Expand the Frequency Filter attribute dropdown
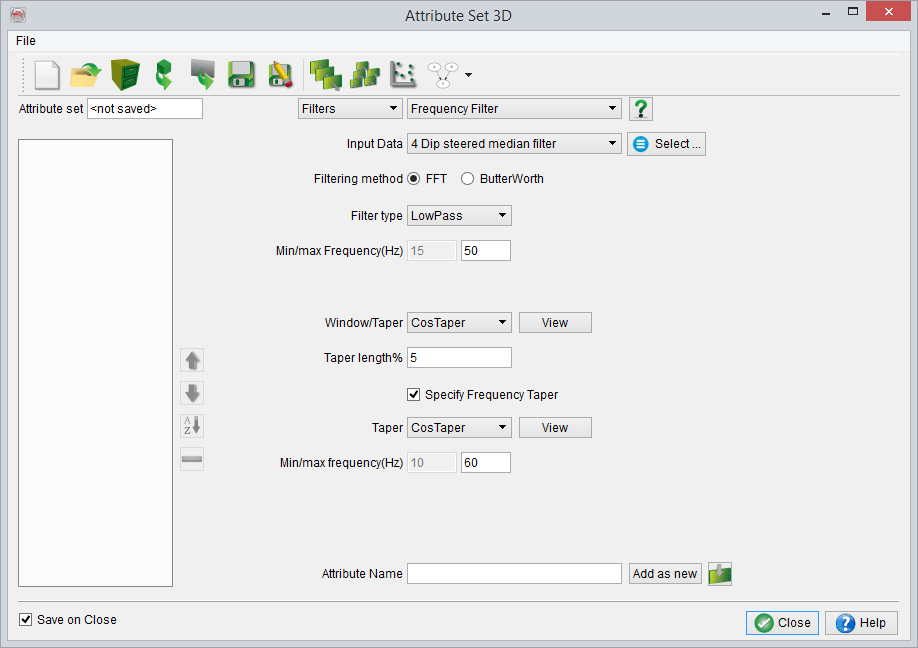Screen dimensions: 918x648 pyautogui.click(x=514, y=109)
